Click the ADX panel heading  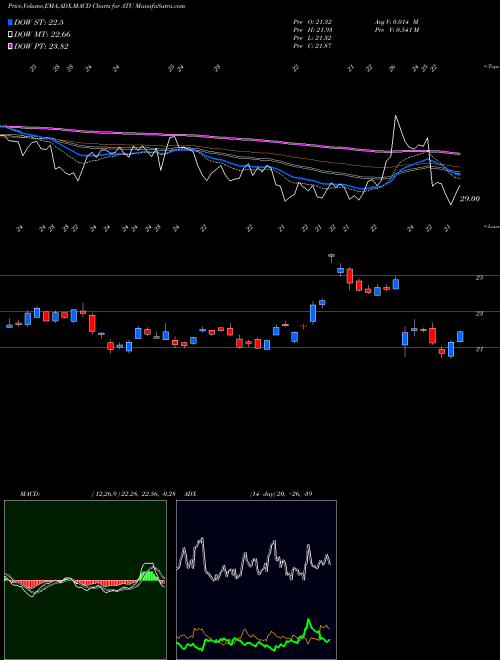tap(190, 494)
